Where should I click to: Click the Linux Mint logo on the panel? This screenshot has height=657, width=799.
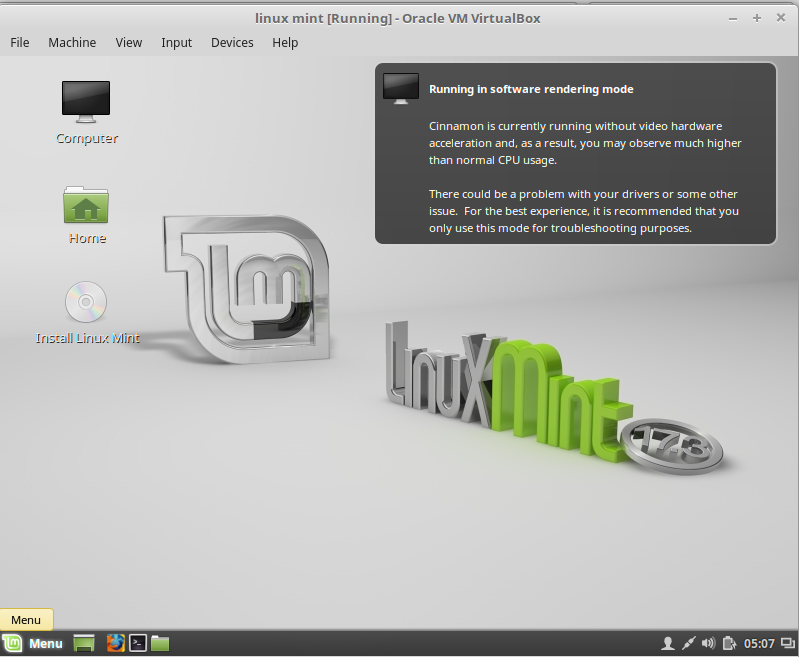tap(12, 643)
